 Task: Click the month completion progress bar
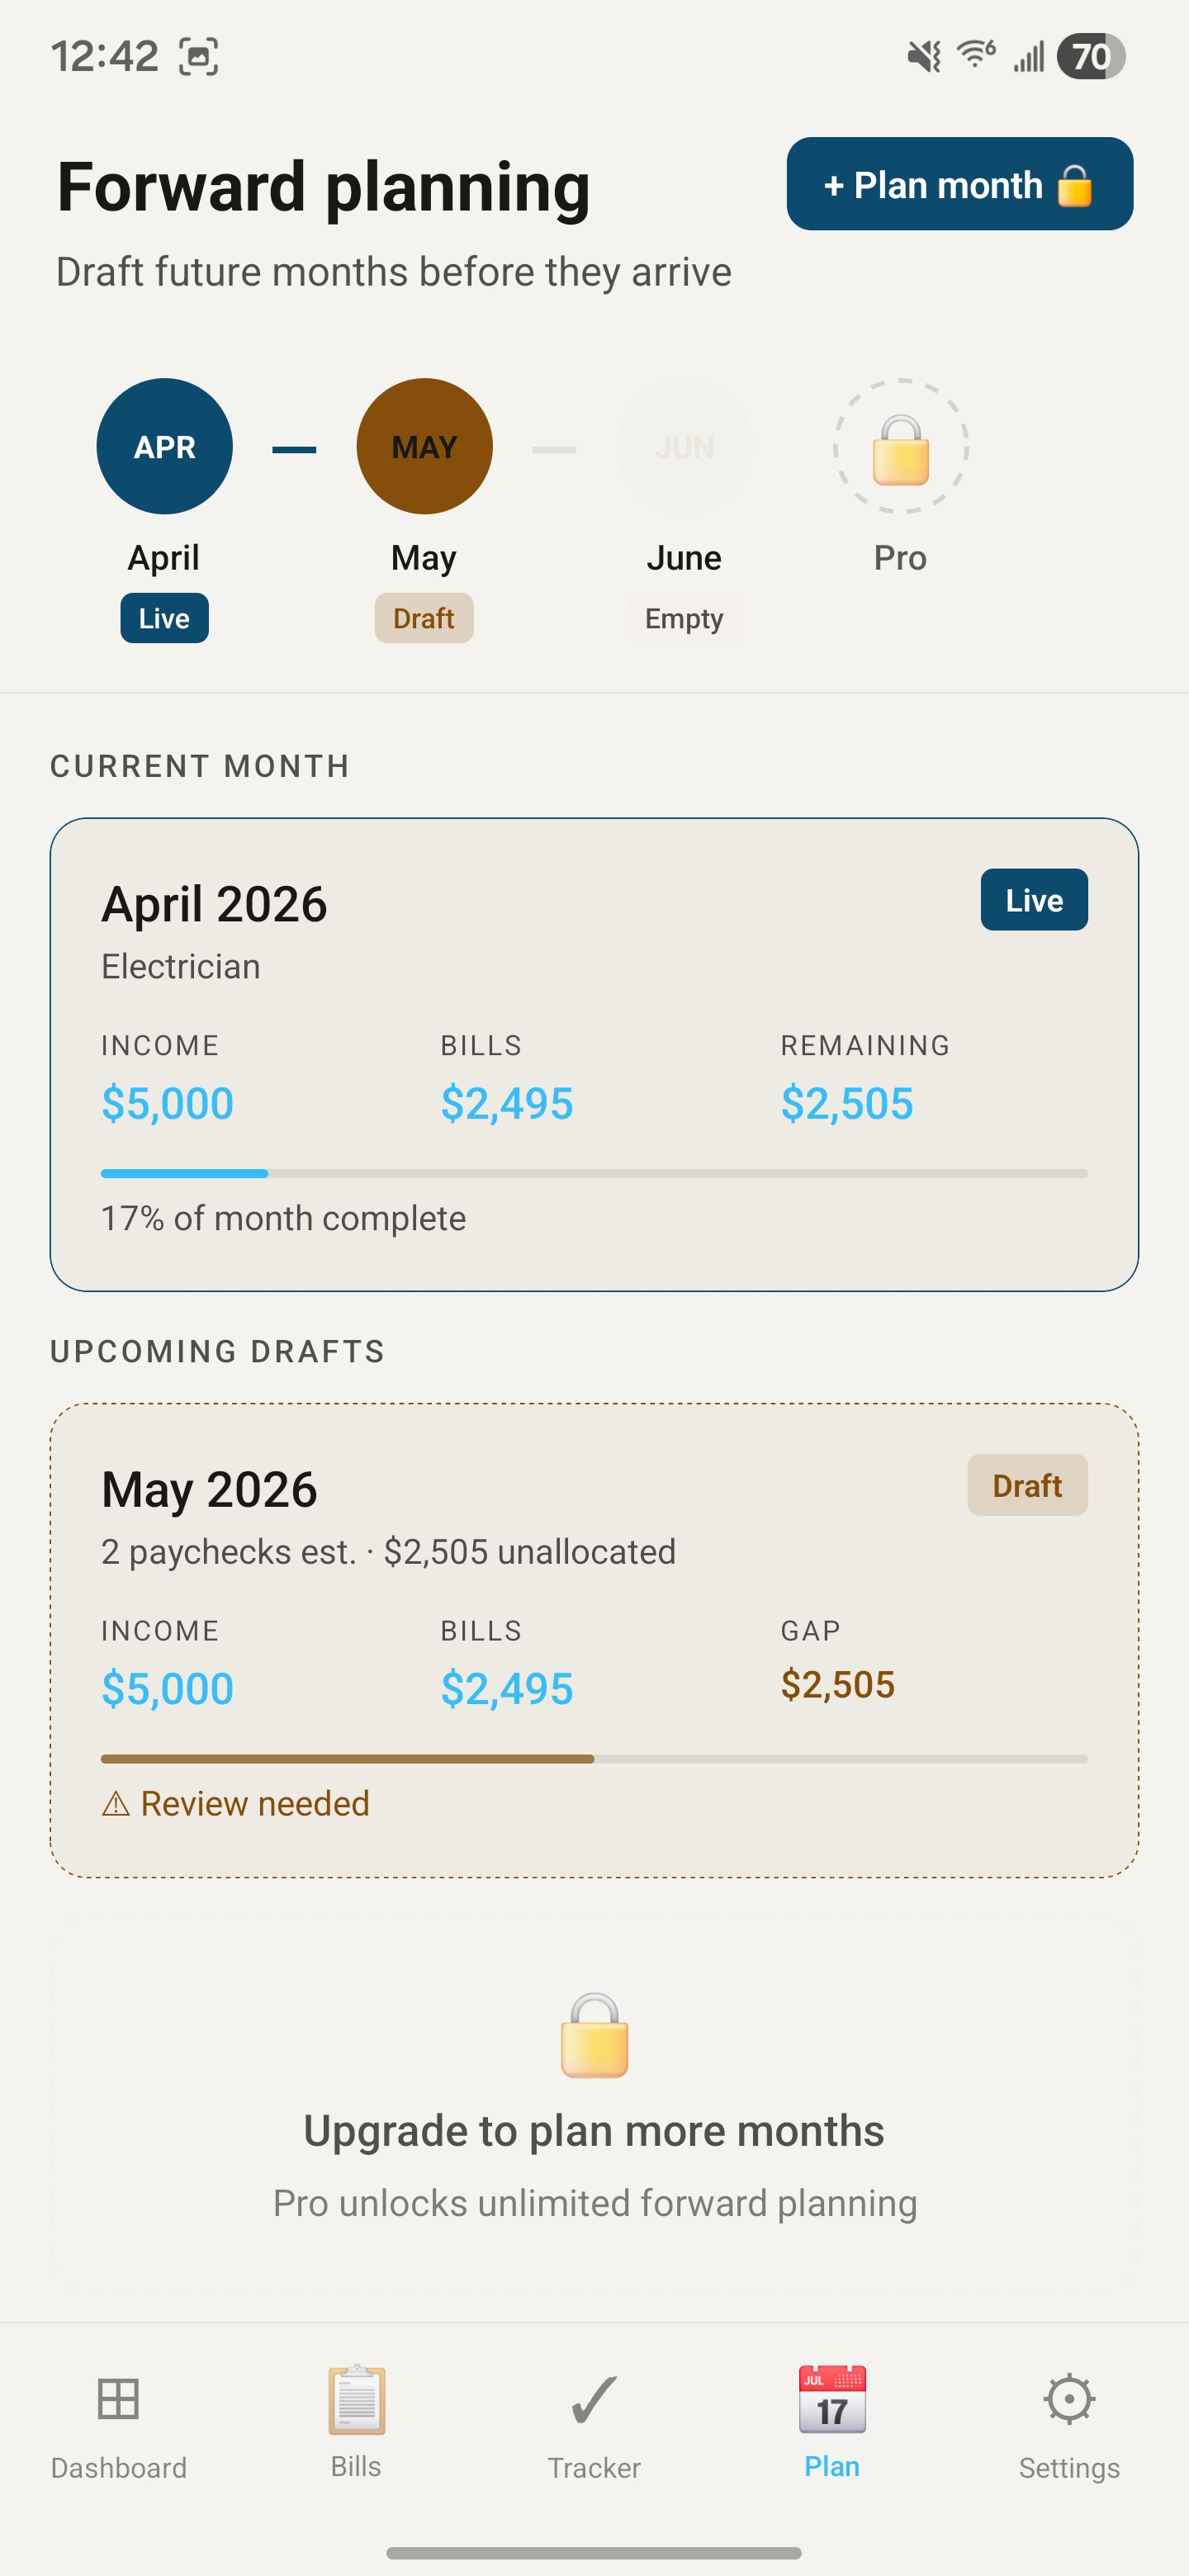click(594, 1173)
